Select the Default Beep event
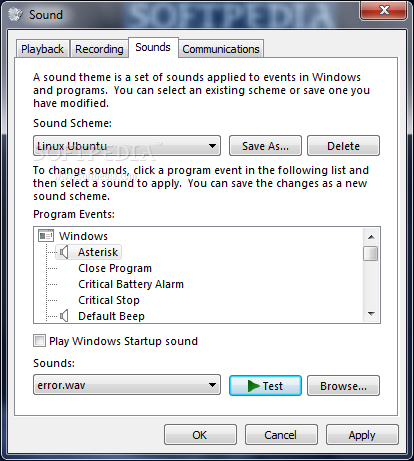 click(x=111, y=316)
